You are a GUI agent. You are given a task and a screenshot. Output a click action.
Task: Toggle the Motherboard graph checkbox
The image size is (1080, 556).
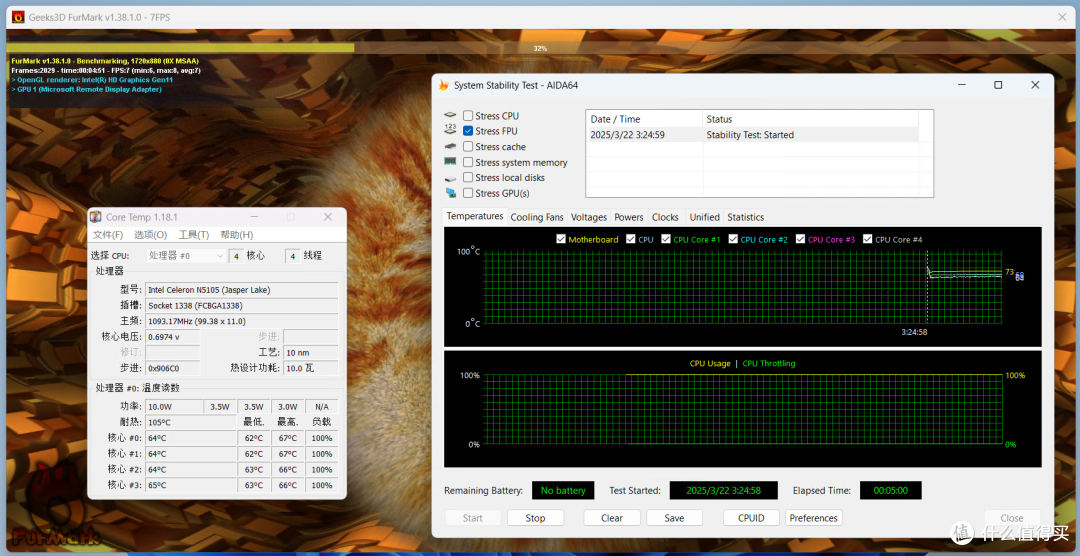561,240
